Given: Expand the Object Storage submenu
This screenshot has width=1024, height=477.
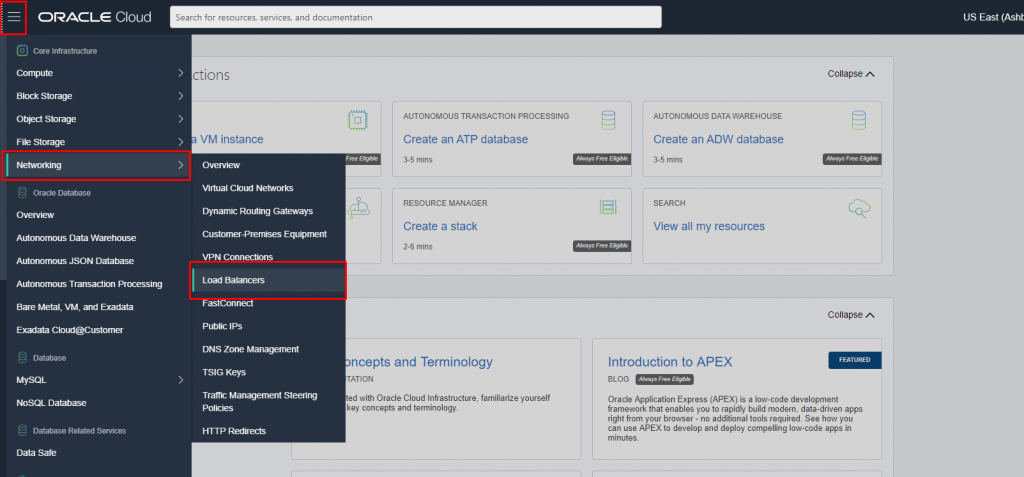Looking at the screenshot, I should pos(181,119).
